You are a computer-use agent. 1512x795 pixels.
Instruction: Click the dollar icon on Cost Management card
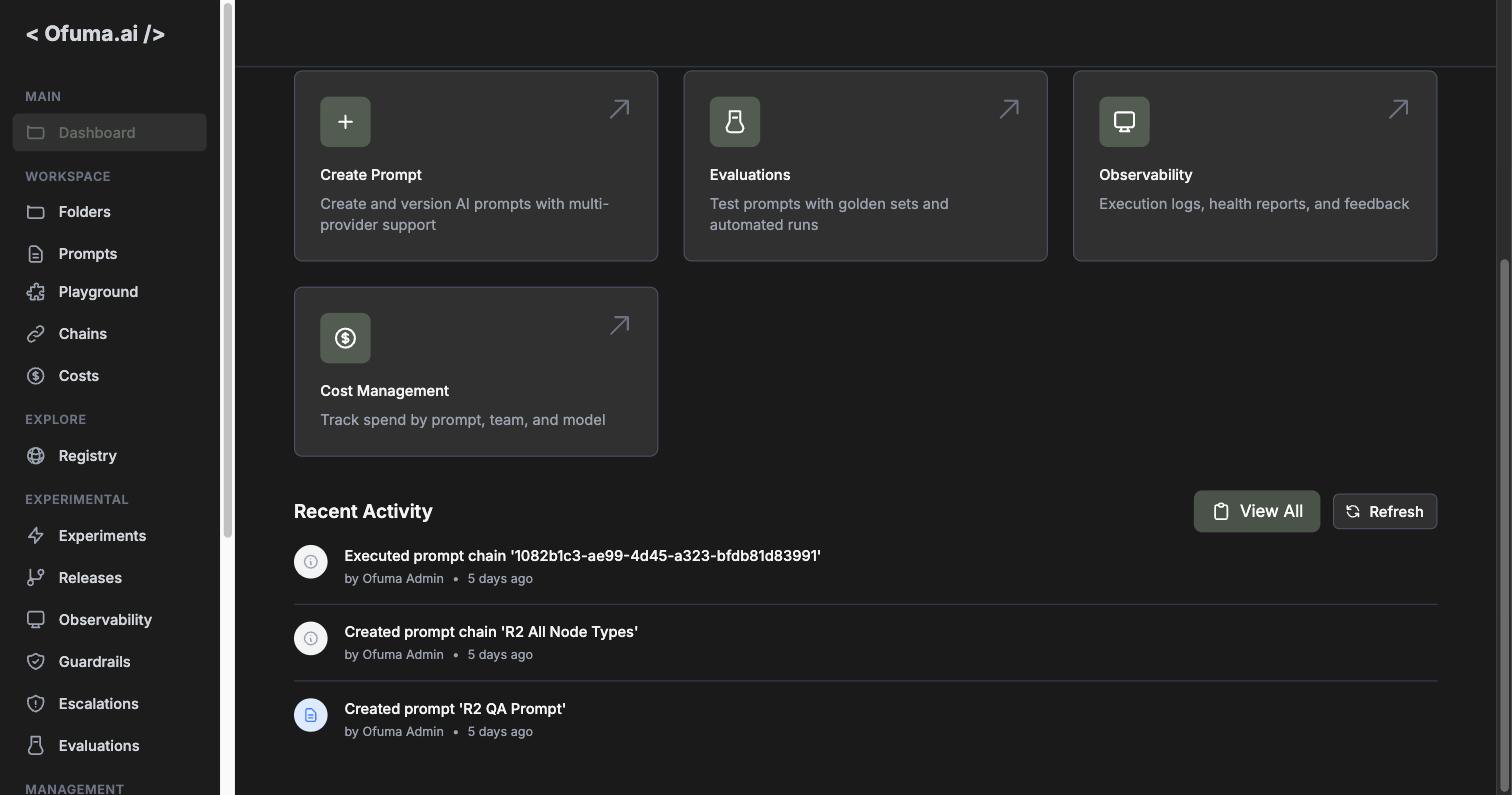345,338
